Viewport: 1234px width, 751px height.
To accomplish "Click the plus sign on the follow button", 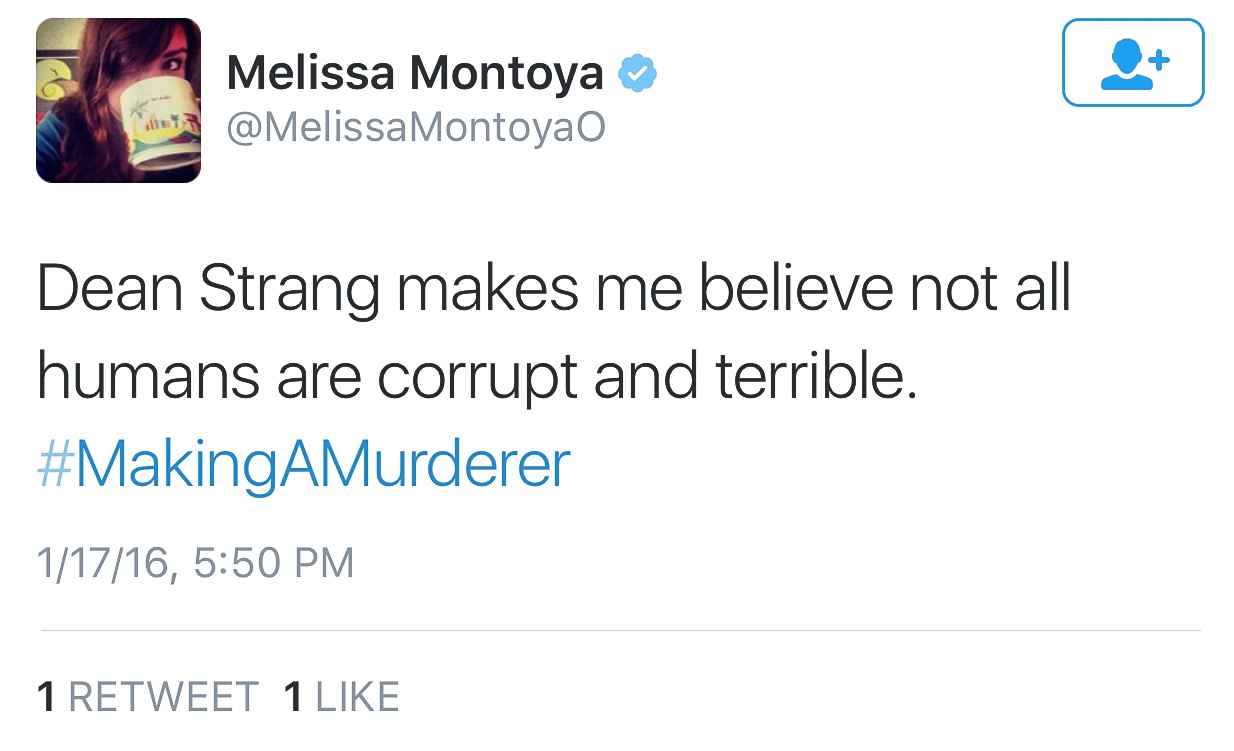I will click(x=1158, y=59).
